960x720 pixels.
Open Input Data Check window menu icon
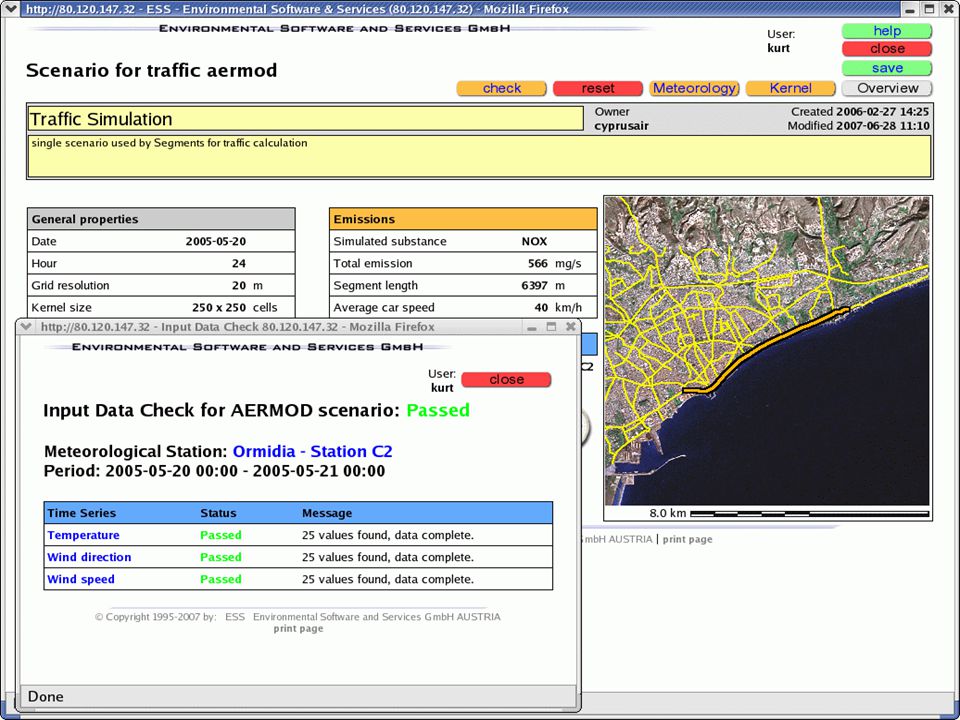(26, 326)
